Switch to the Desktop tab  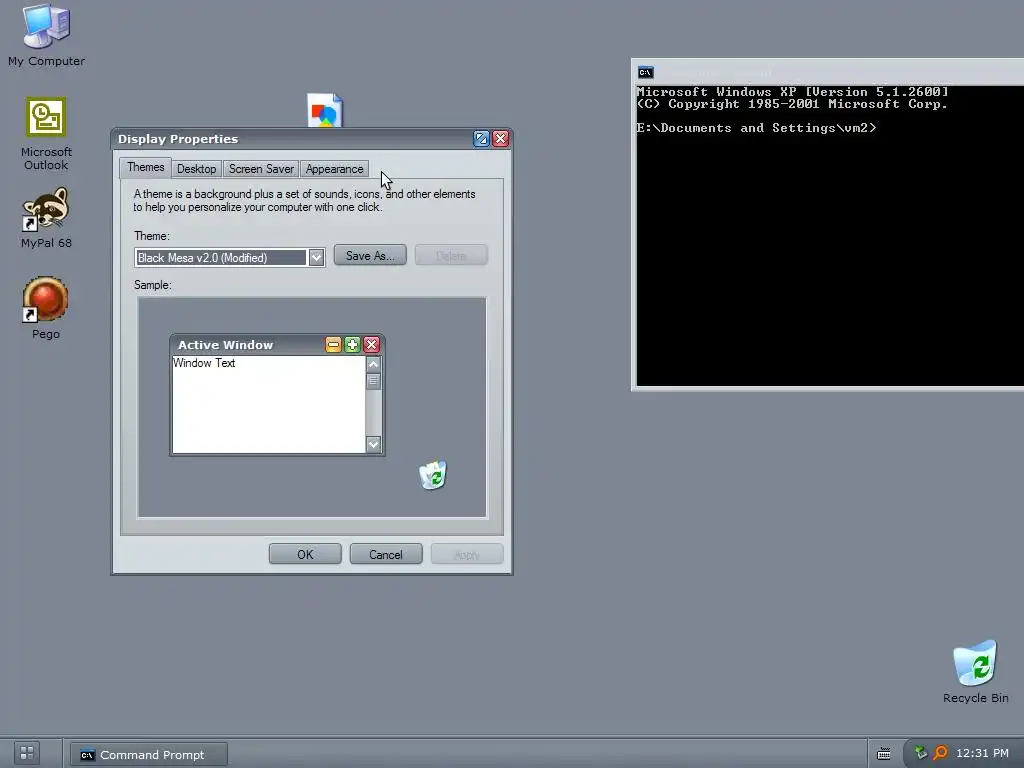[x=197, y=169]
